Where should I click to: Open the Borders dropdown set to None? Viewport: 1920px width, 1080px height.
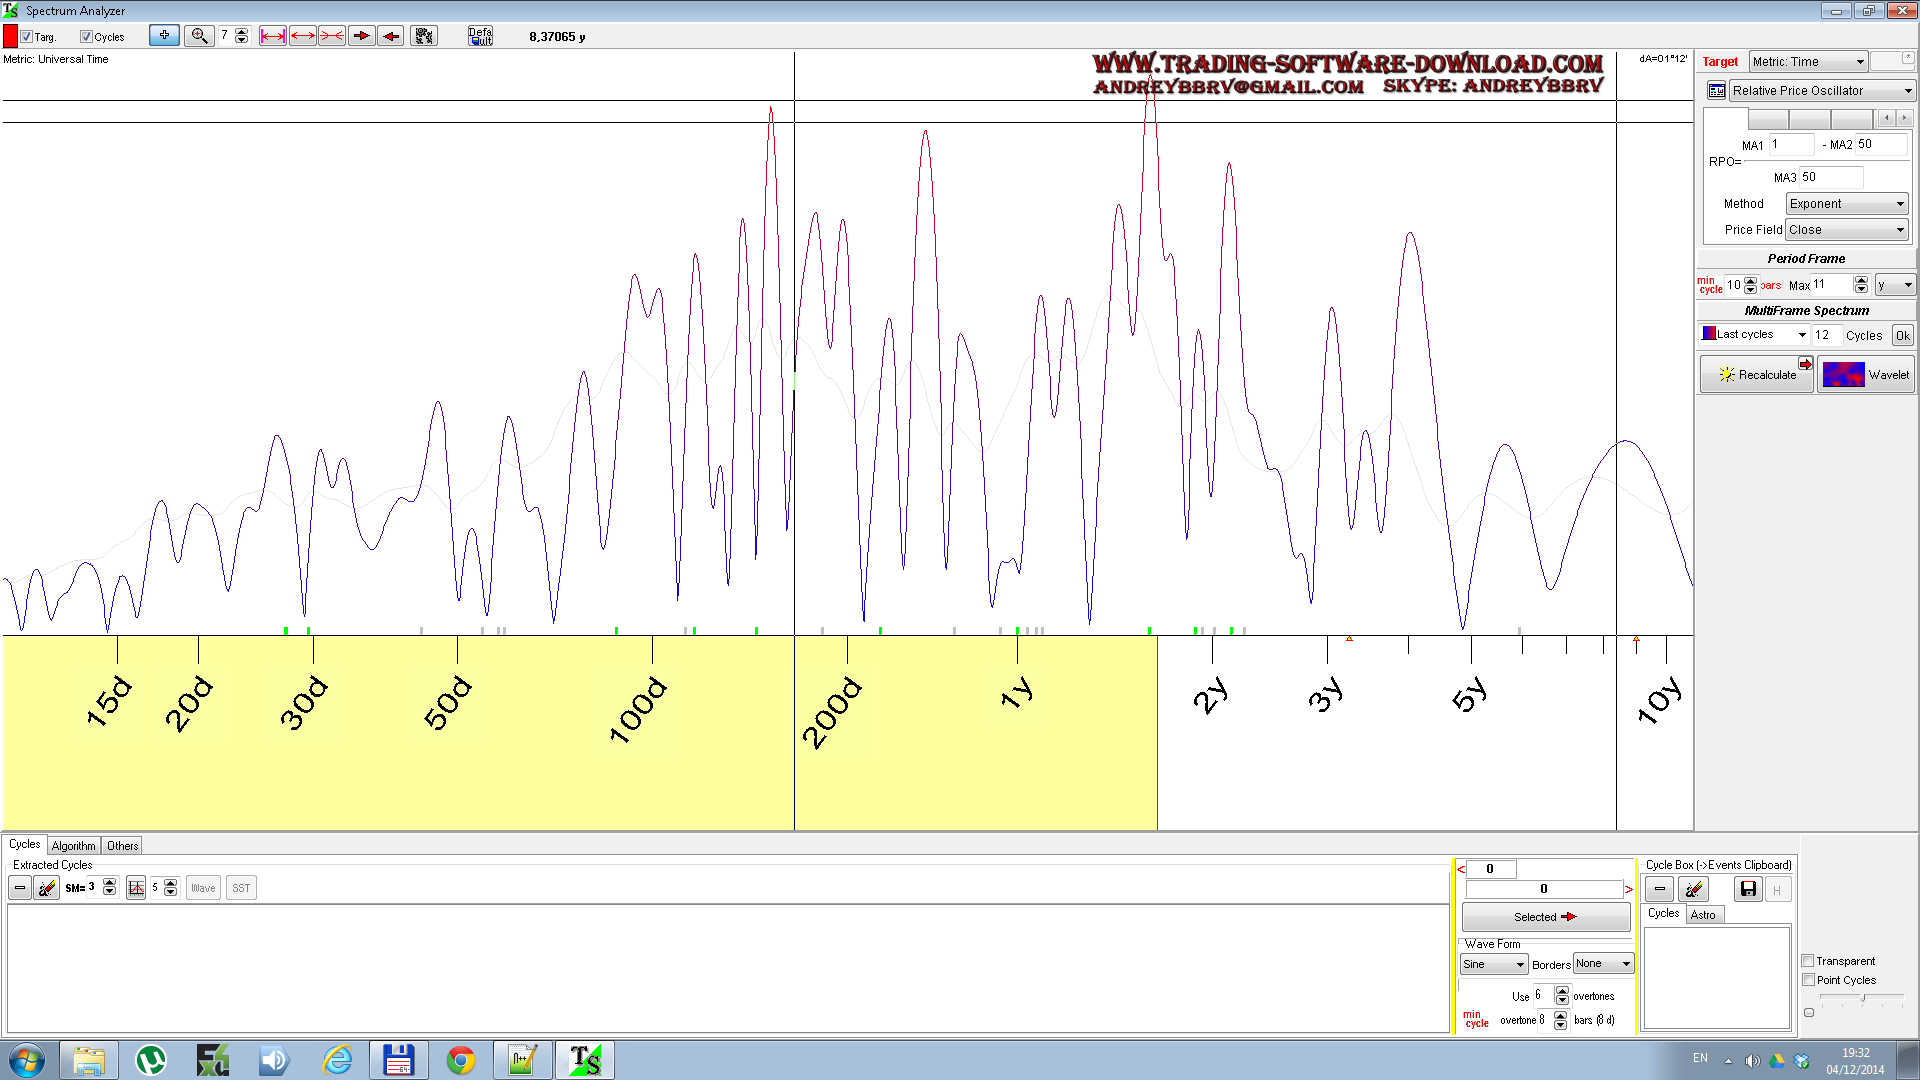[1603, 963]
